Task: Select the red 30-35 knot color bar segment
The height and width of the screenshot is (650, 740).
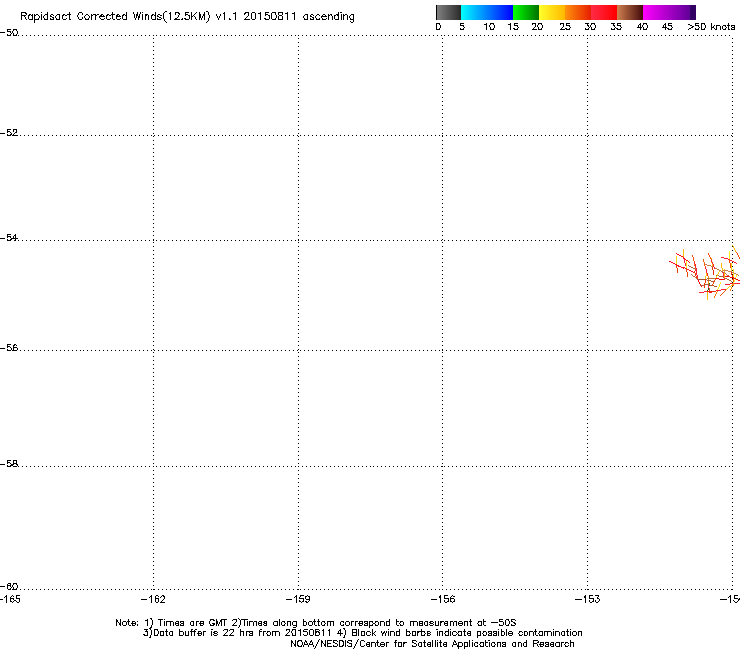Action: 604,12
